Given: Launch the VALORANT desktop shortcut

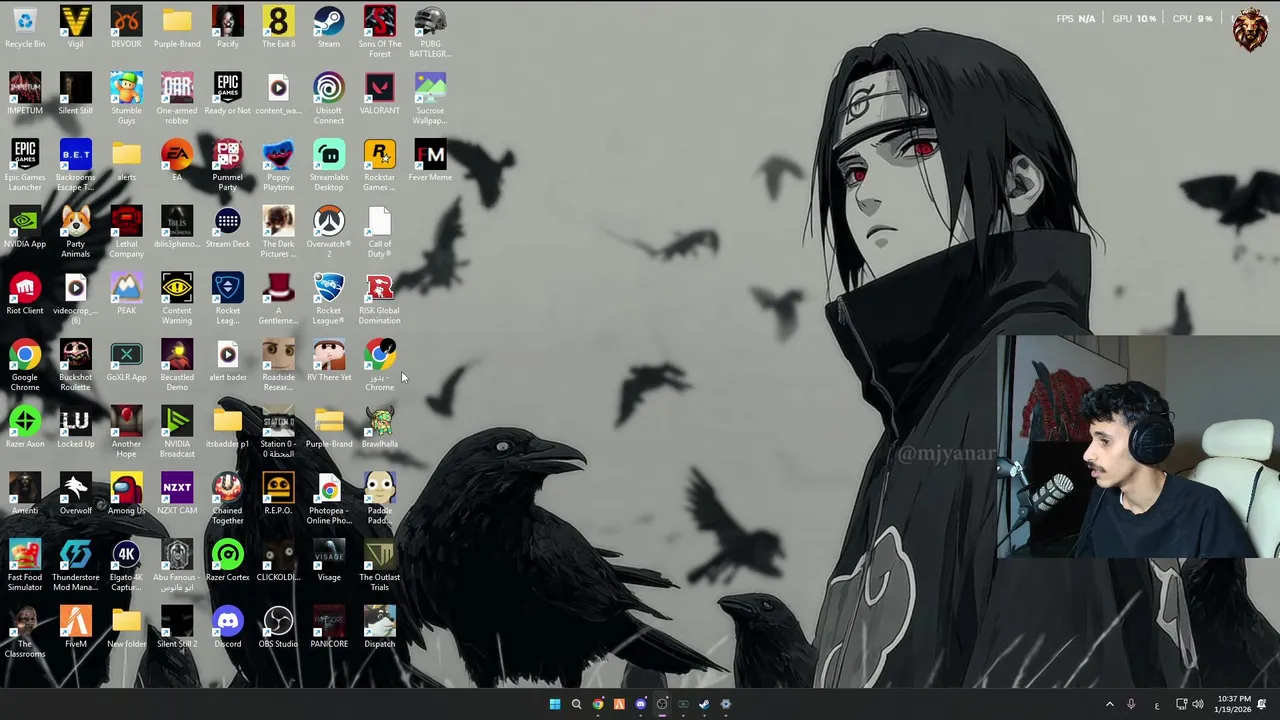Looking at the screenshot, I should pos(379,94).
